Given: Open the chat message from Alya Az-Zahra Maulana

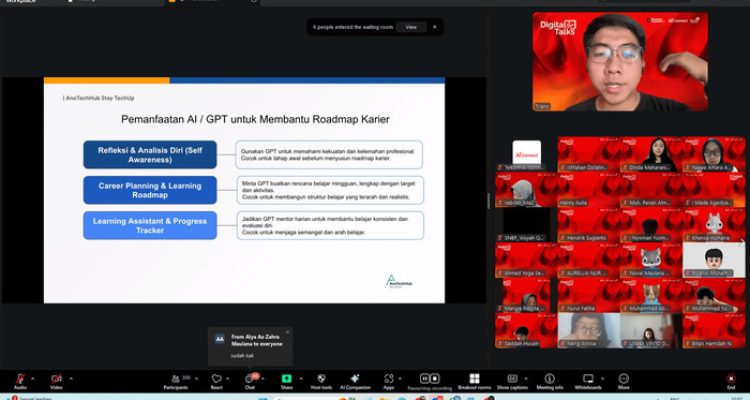Looking at the screenshot, I should (251, 347).
